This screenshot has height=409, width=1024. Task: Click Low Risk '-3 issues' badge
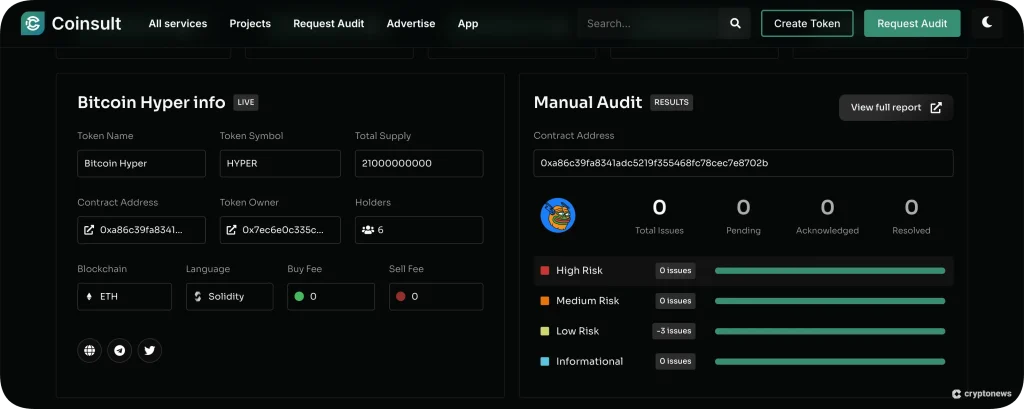[674, 331]
